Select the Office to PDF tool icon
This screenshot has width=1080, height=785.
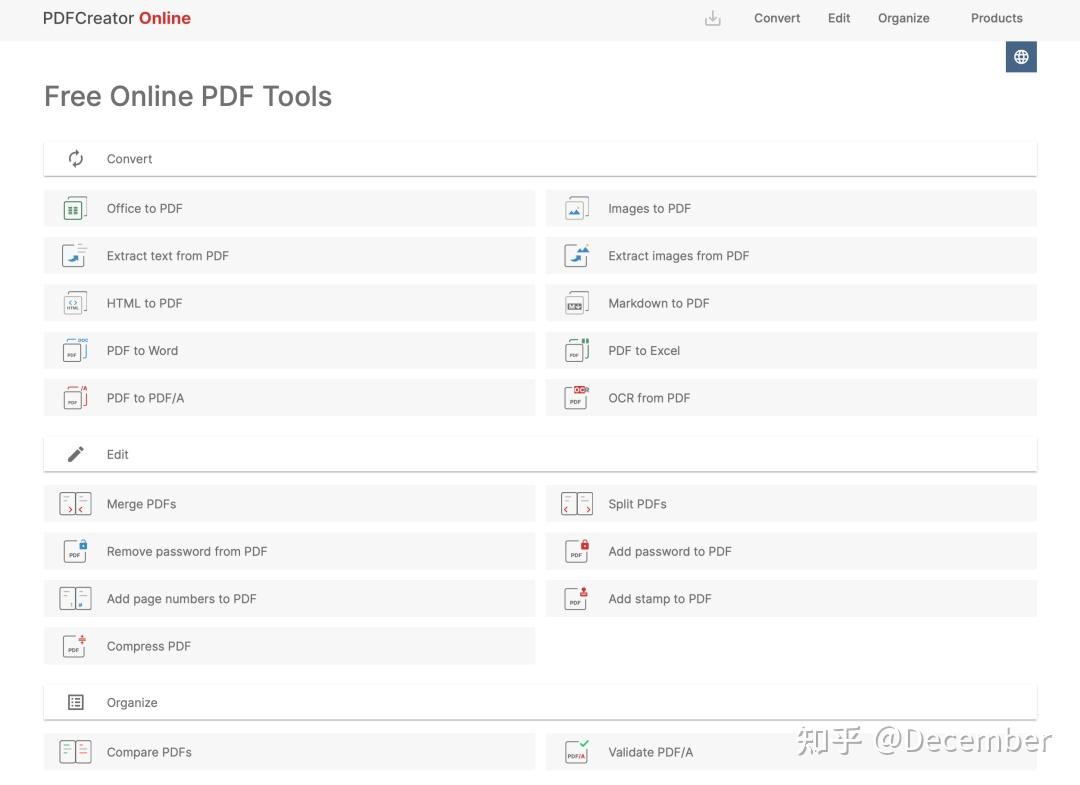[75, 208]
